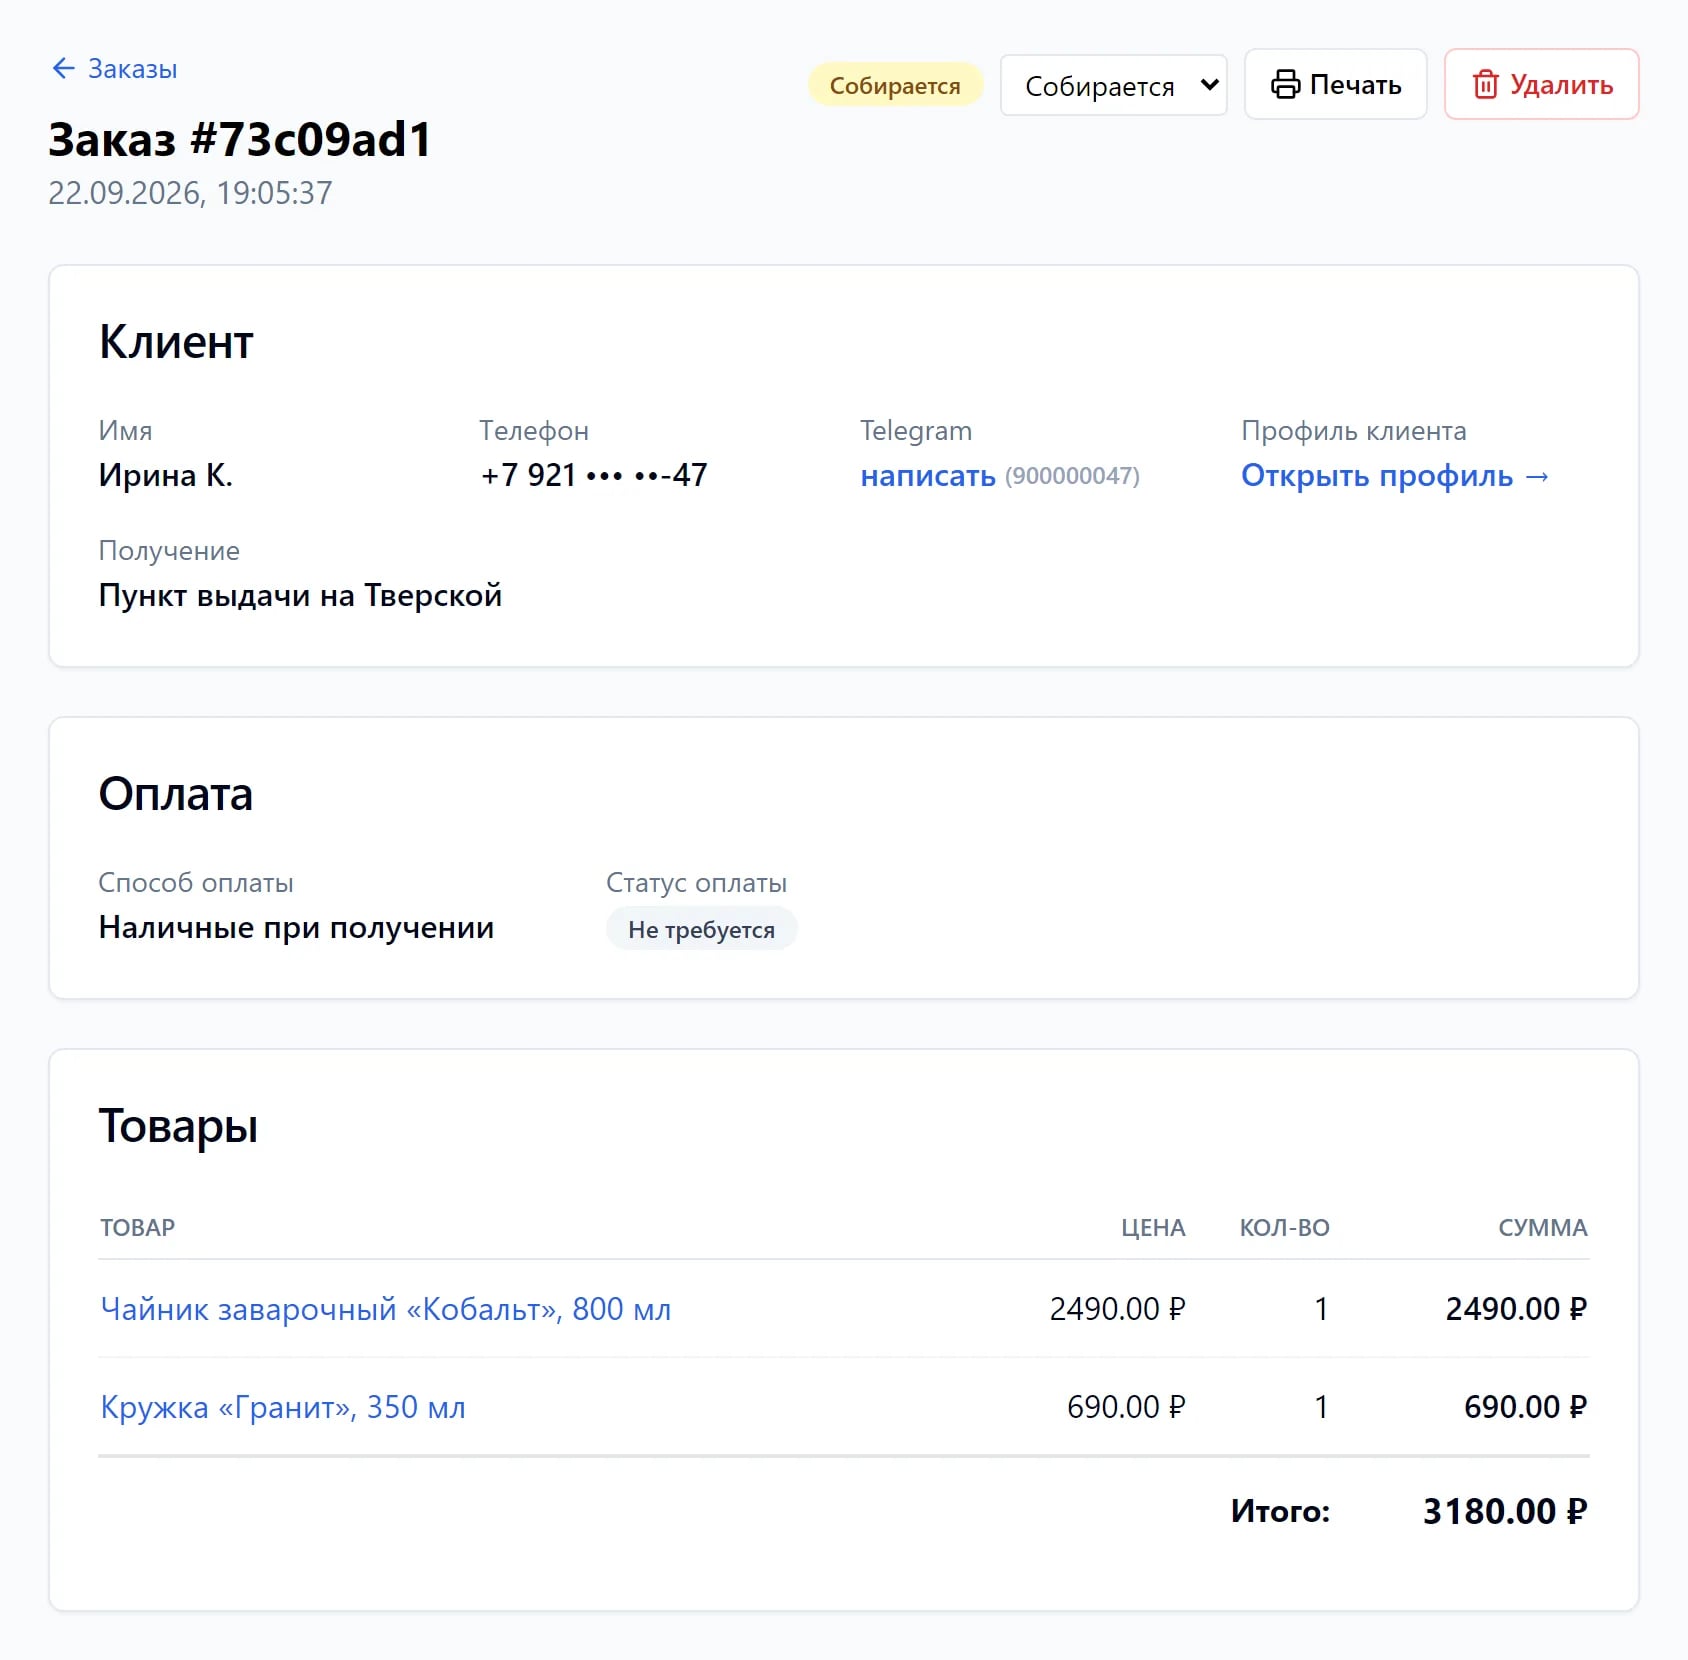
Task: Open the Собирается status dropdown
Action: [x=1113, y=86]
